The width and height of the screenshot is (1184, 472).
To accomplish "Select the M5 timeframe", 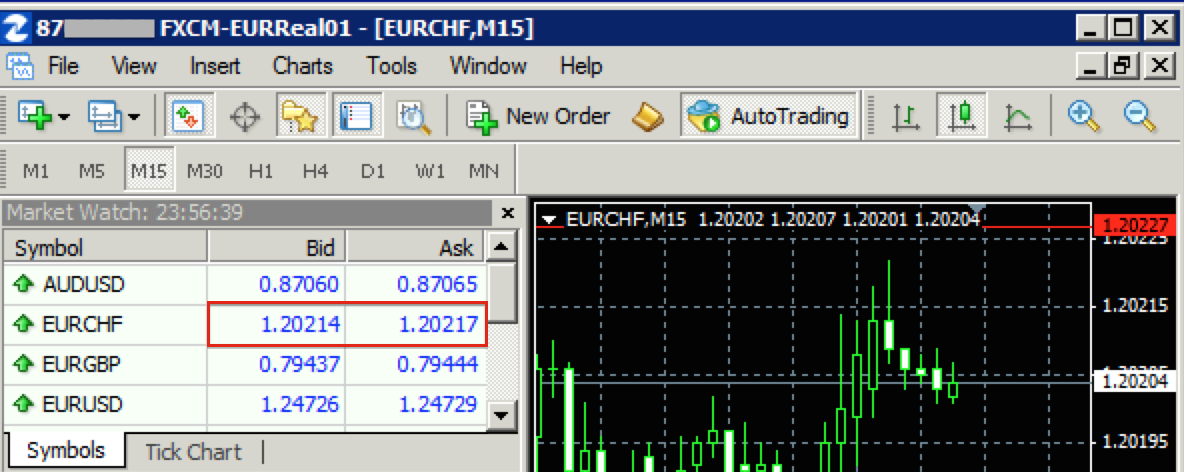I will (x=91, y=171).
